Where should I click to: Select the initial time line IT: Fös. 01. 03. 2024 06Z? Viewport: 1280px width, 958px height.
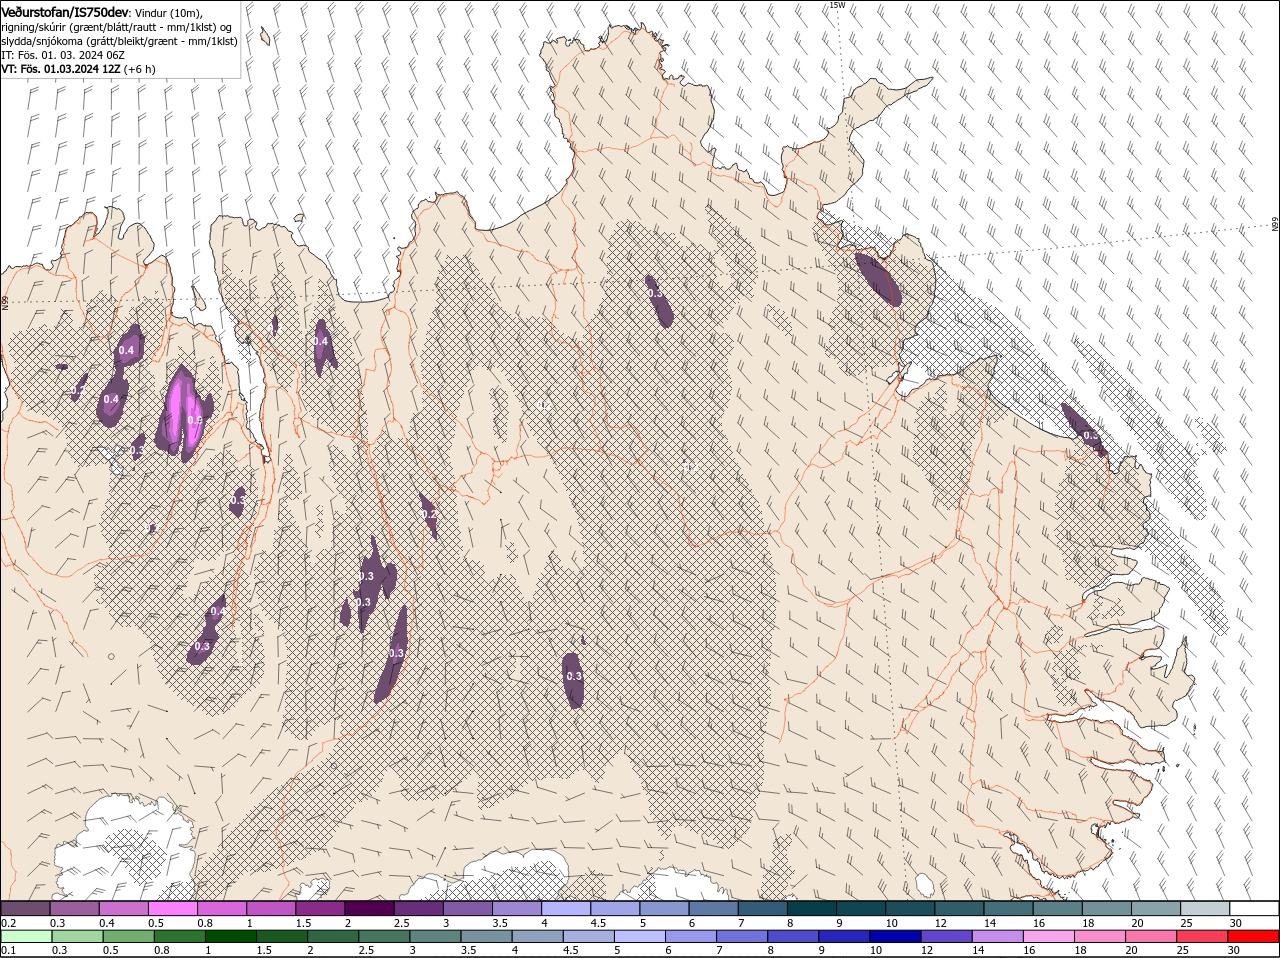pos(61,55)
